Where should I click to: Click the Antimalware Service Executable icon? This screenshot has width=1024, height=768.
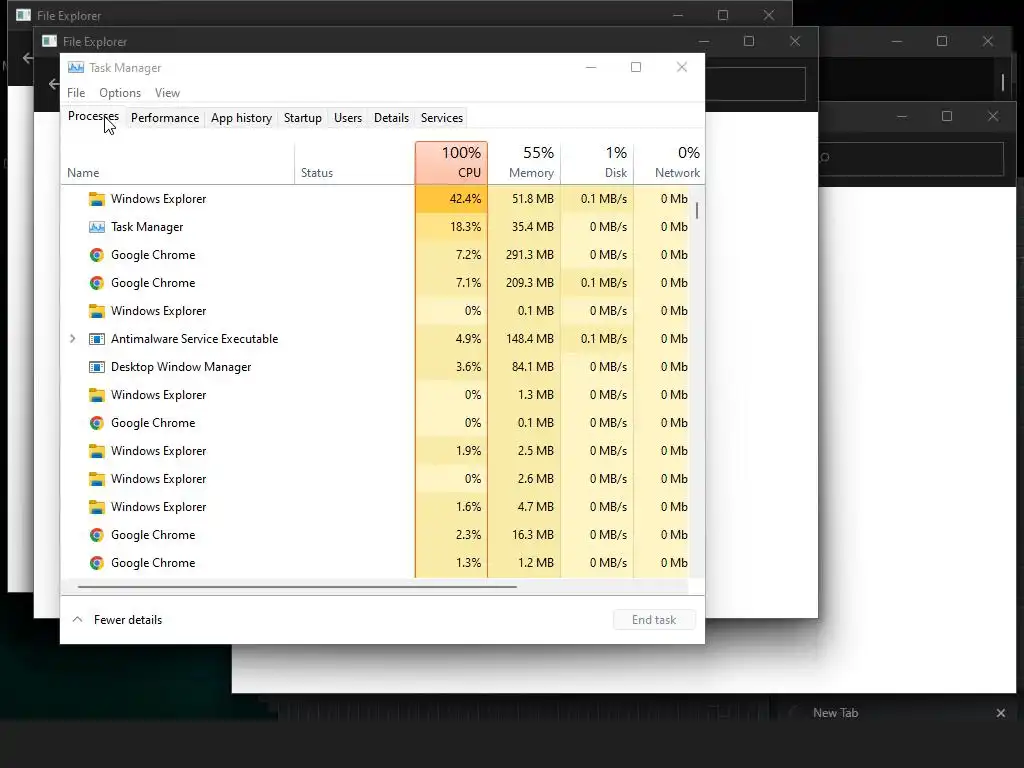coord(97,339)
